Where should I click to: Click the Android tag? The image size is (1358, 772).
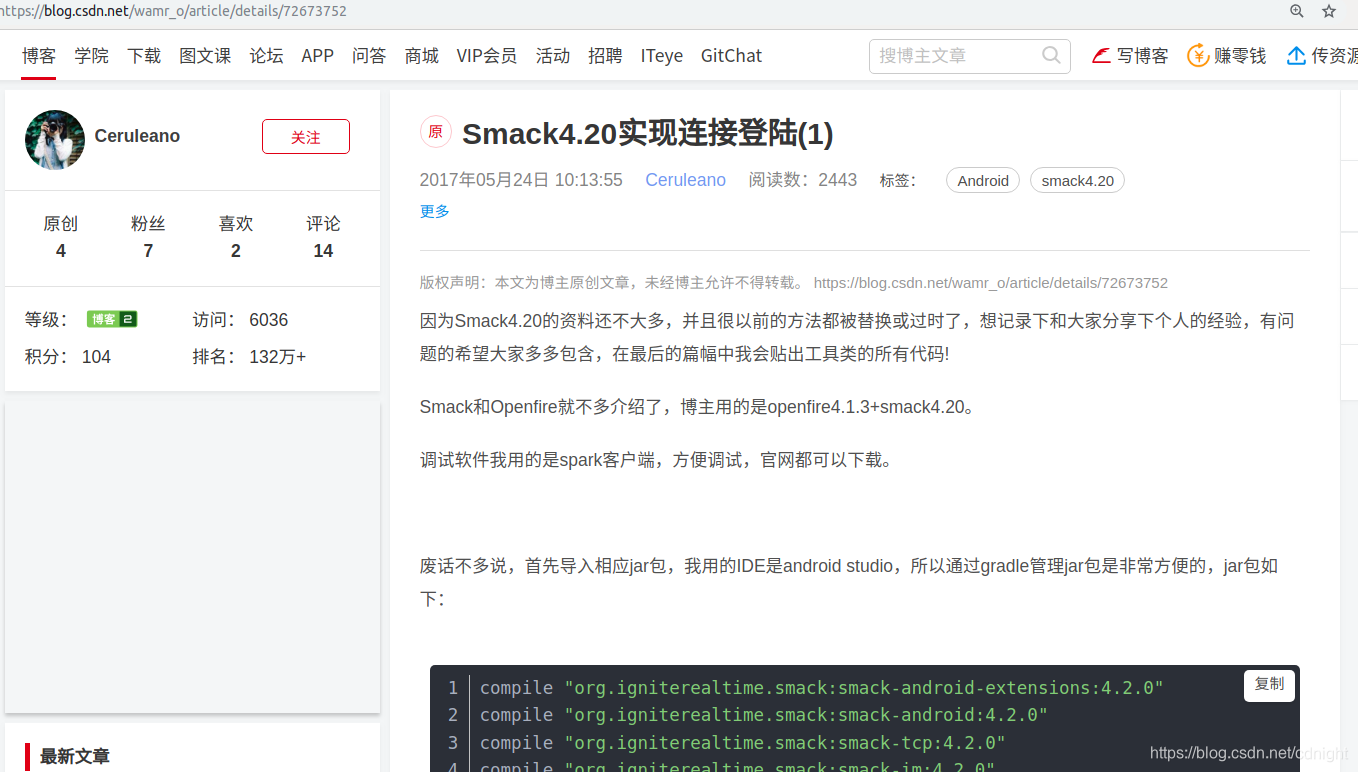click(983, 180)
